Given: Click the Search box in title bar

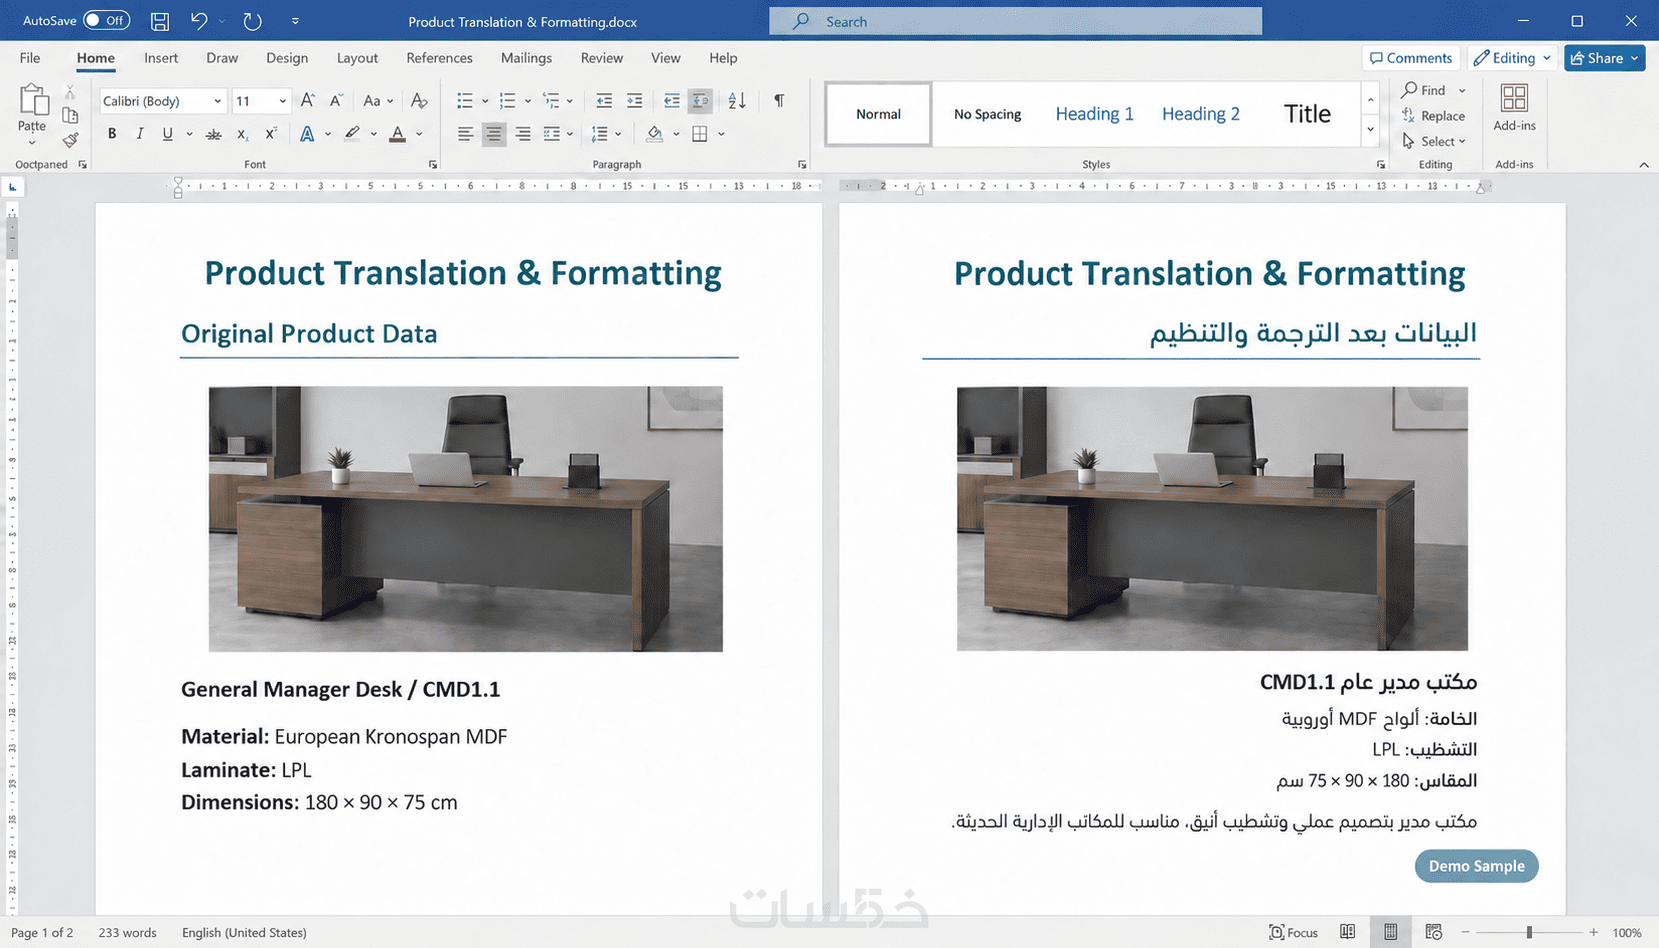Looking at the screenshot, I should pyautogui.click(x=1015, y=21).
